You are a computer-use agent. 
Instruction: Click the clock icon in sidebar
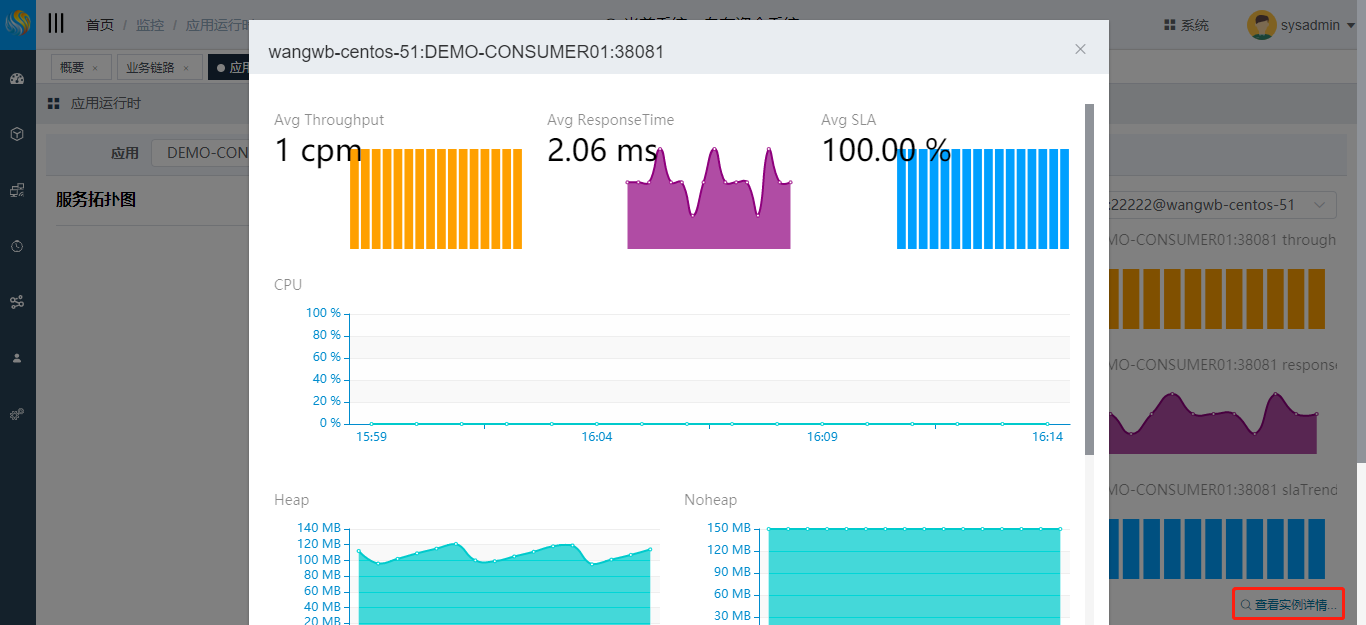click(17, 246)
